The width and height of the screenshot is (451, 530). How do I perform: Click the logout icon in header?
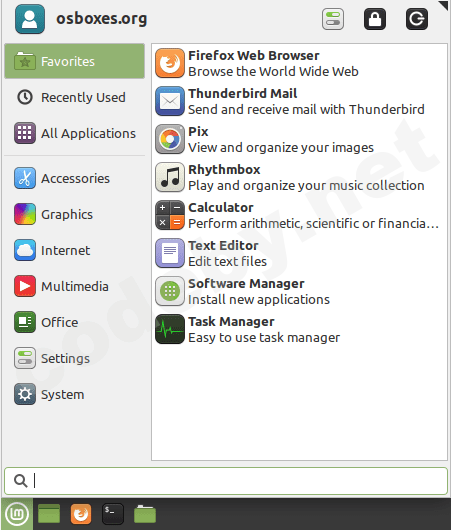417,19
